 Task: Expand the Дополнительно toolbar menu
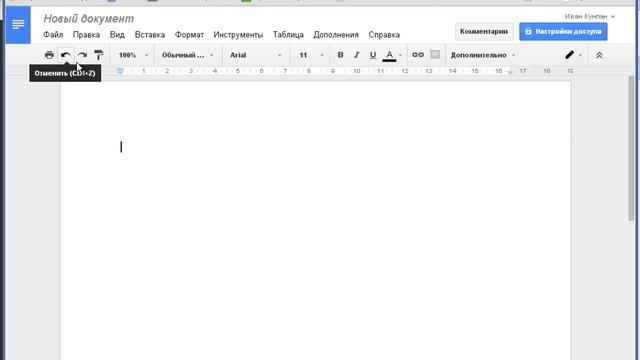pos(482,55)
